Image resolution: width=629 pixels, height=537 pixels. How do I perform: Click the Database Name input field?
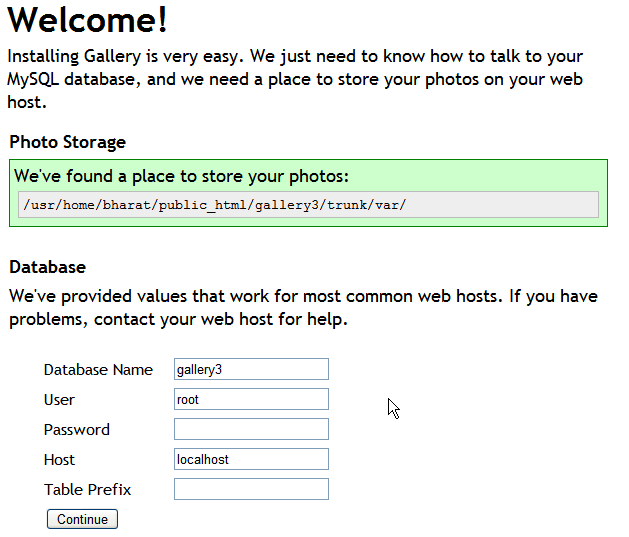[x=251, y=369]
